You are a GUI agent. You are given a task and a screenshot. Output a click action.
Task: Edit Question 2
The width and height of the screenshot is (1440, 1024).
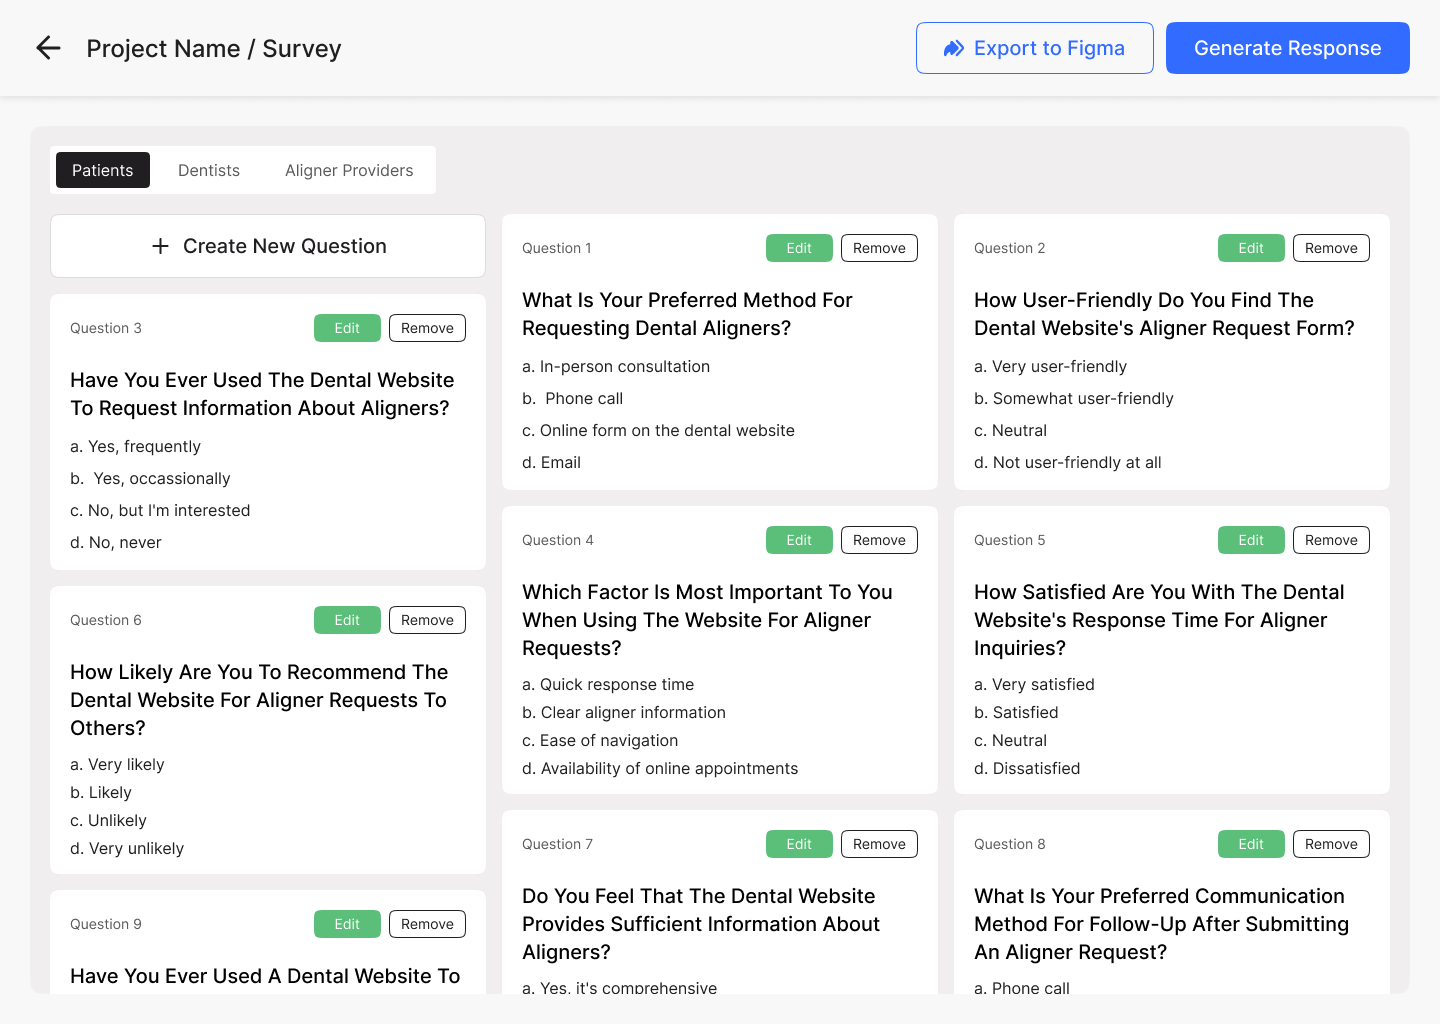pyautogui.click(x=1251, y=248)
